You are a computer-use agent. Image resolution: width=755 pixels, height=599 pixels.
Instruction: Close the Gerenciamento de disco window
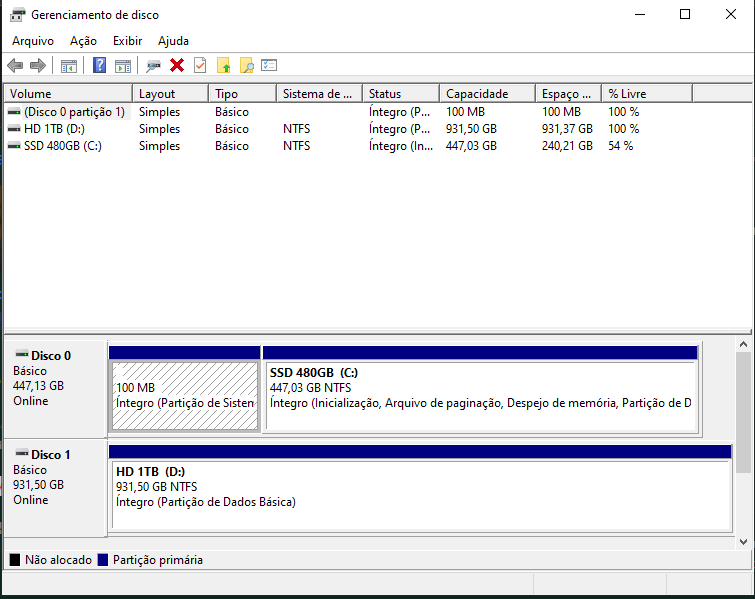tap(730, 14)
